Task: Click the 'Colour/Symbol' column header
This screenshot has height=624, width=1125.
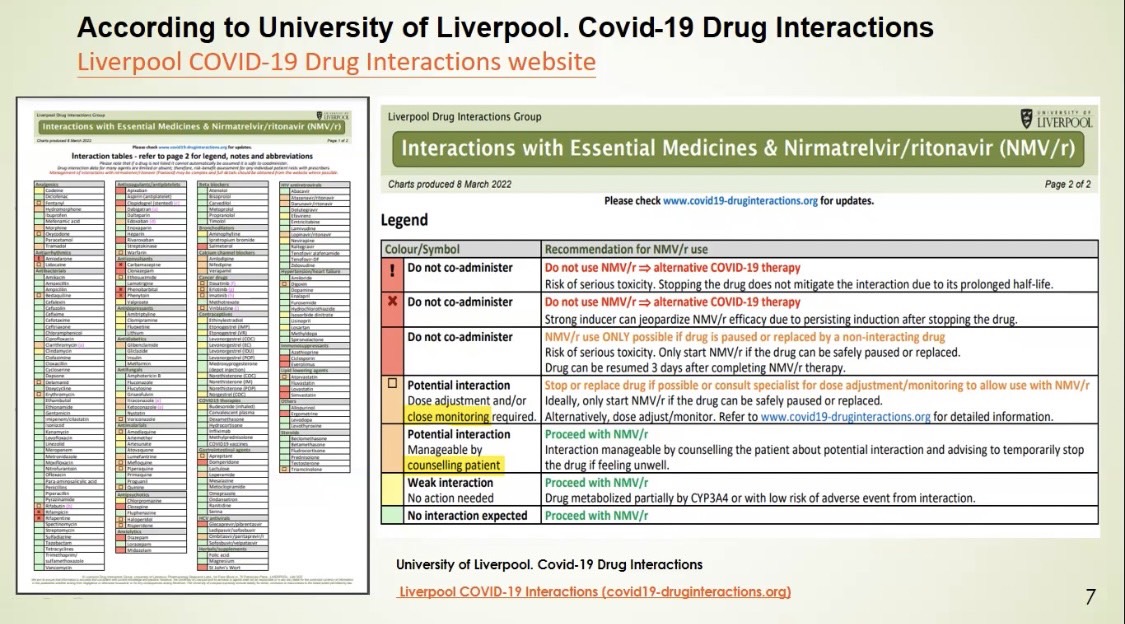Action: click(422, 250)
